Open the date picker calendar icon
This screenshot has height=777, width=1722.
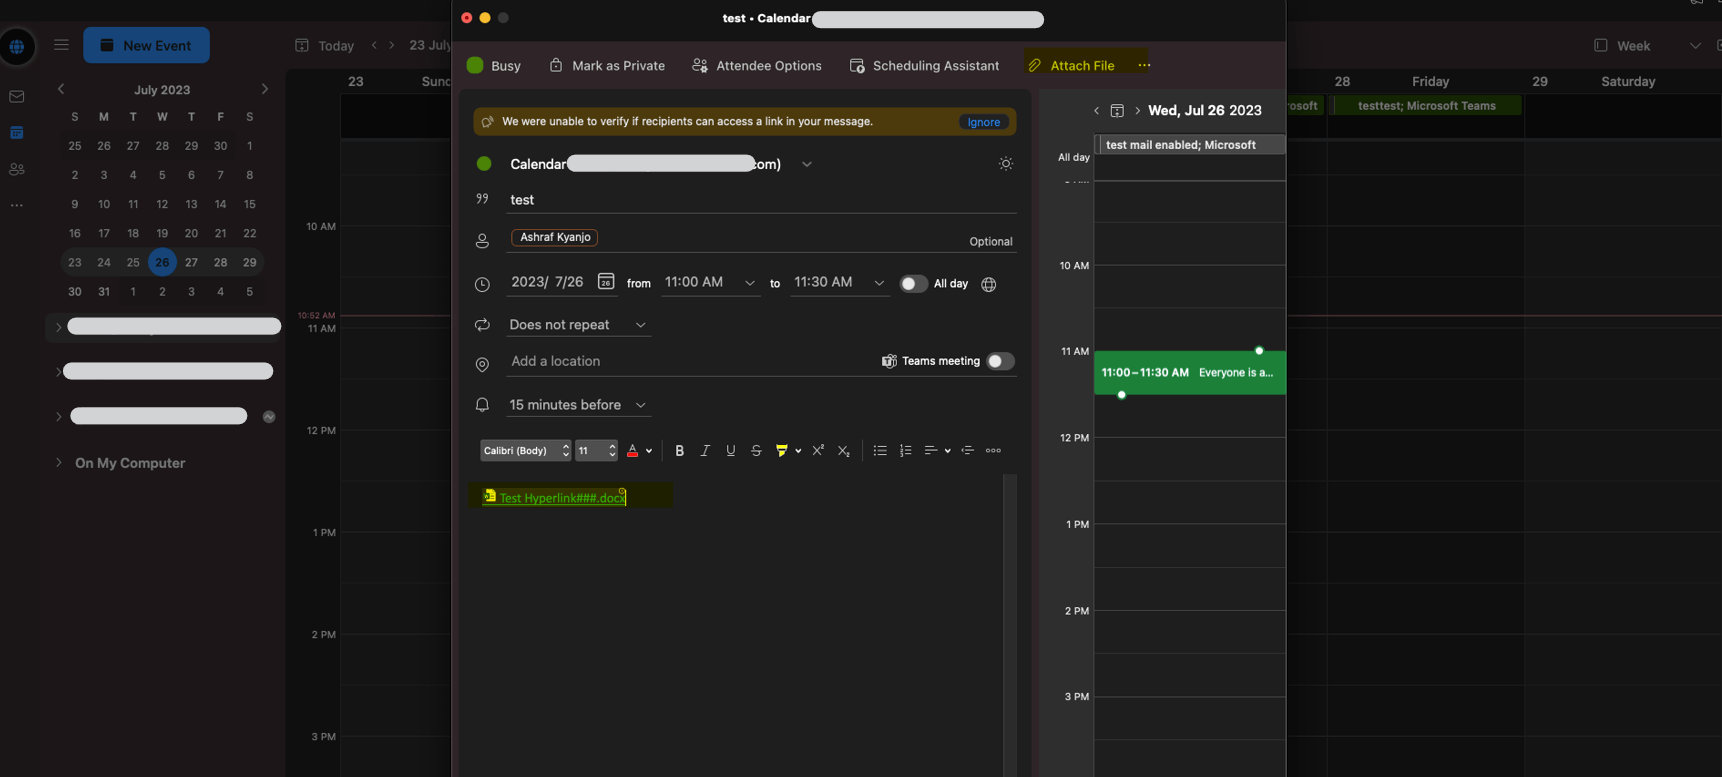tap(606, 282)
